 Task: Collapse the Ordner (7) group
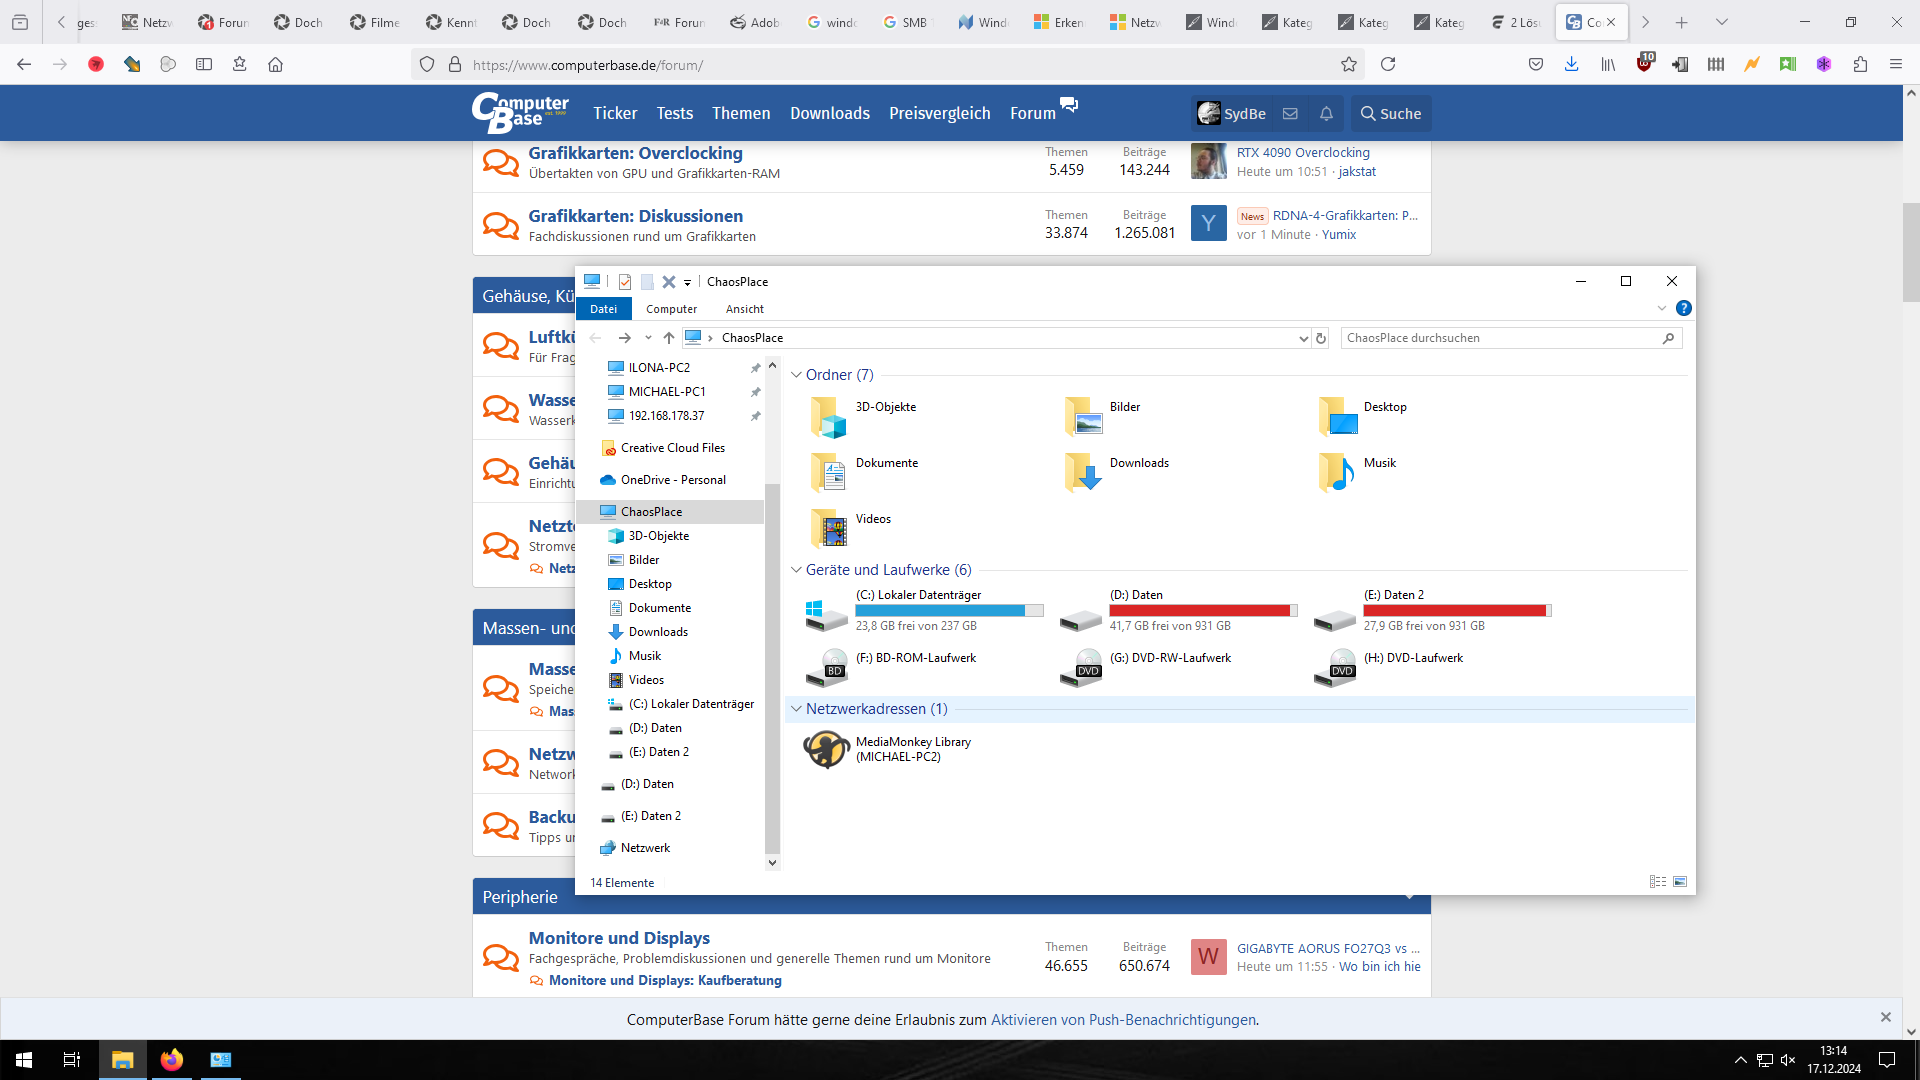(x=796, y=375)
